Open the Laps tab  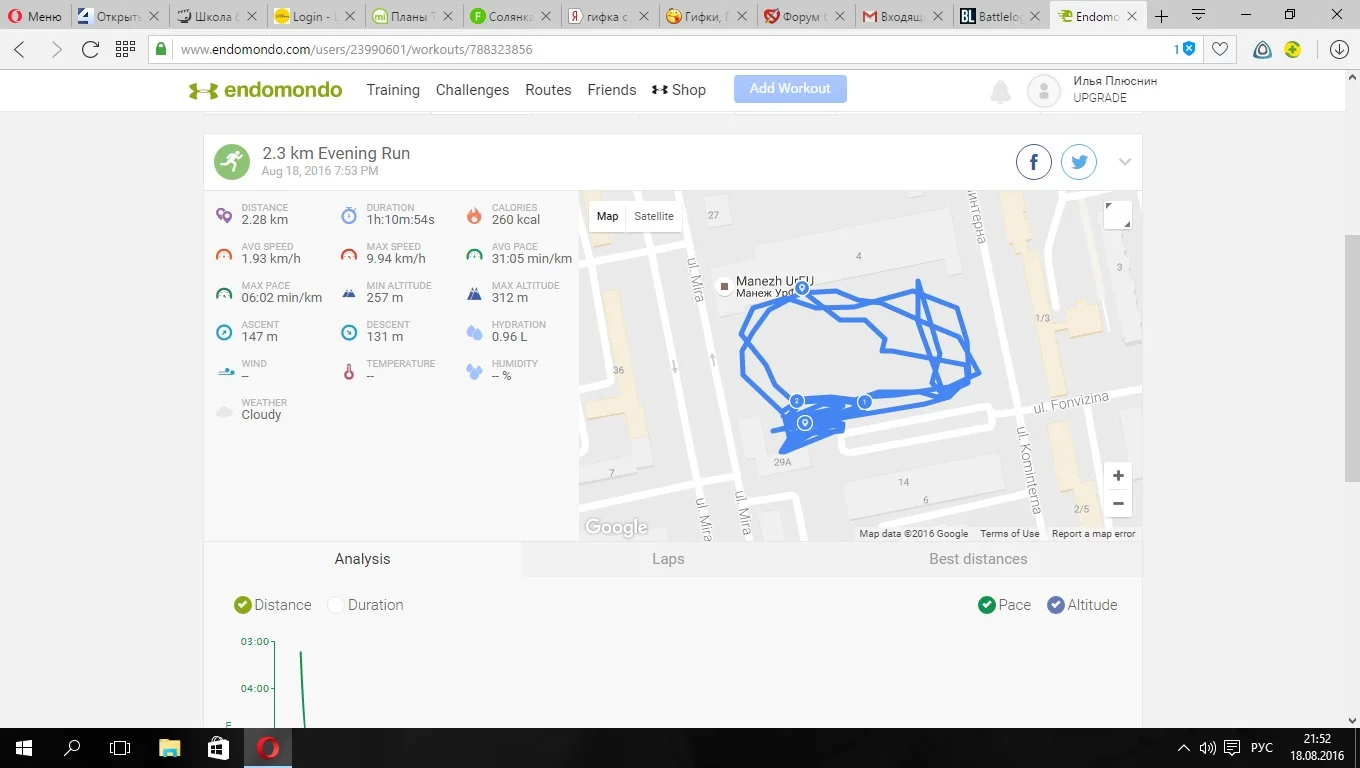click(x=668, y=559)
